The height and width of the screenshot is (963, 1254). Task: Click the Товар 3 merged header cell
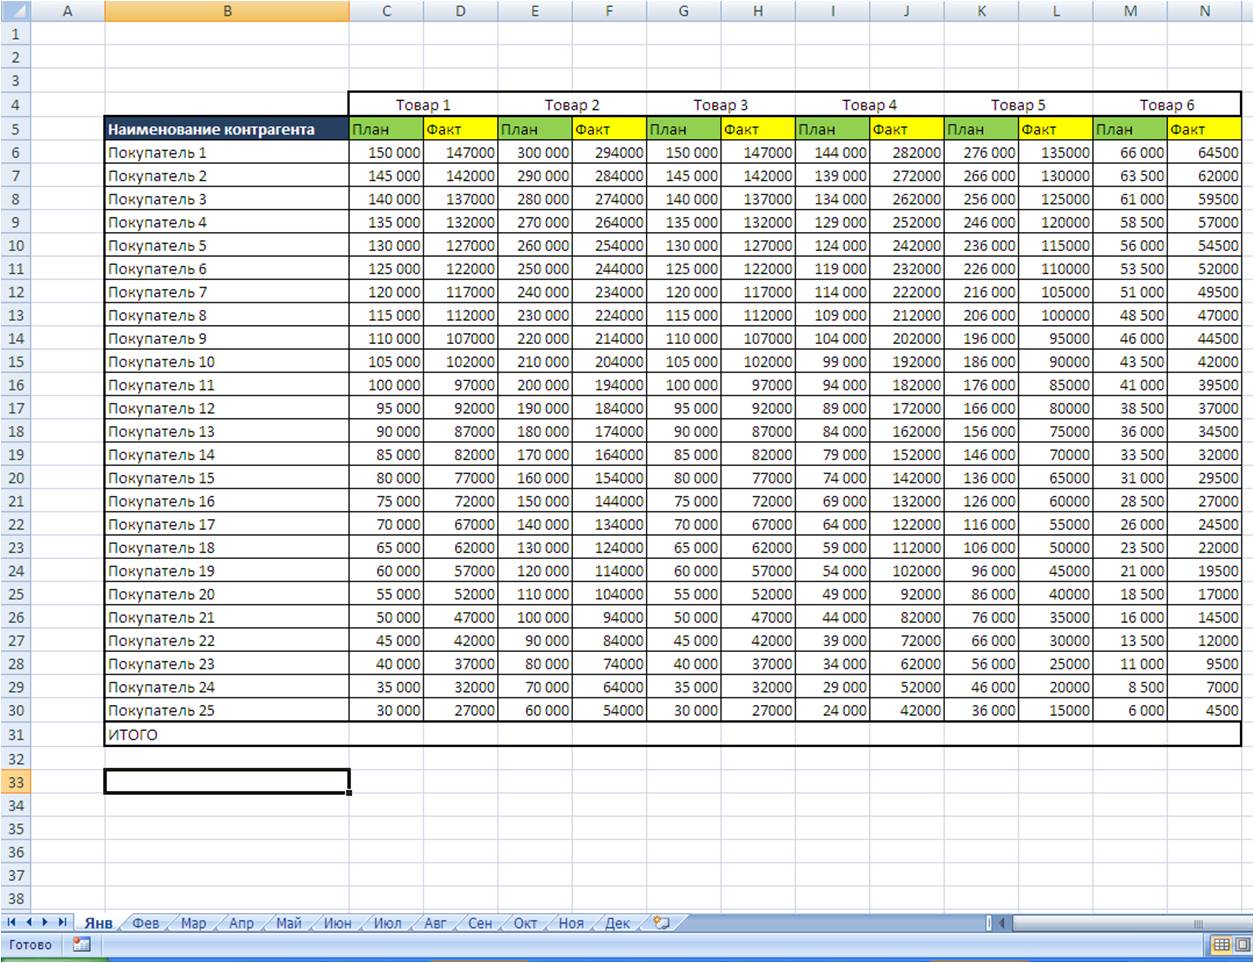(720, 105)
